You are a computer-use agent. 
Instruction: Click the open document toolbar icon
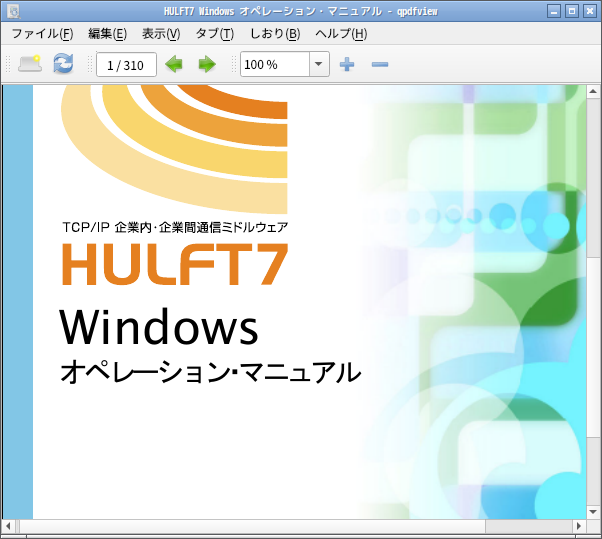30,64
